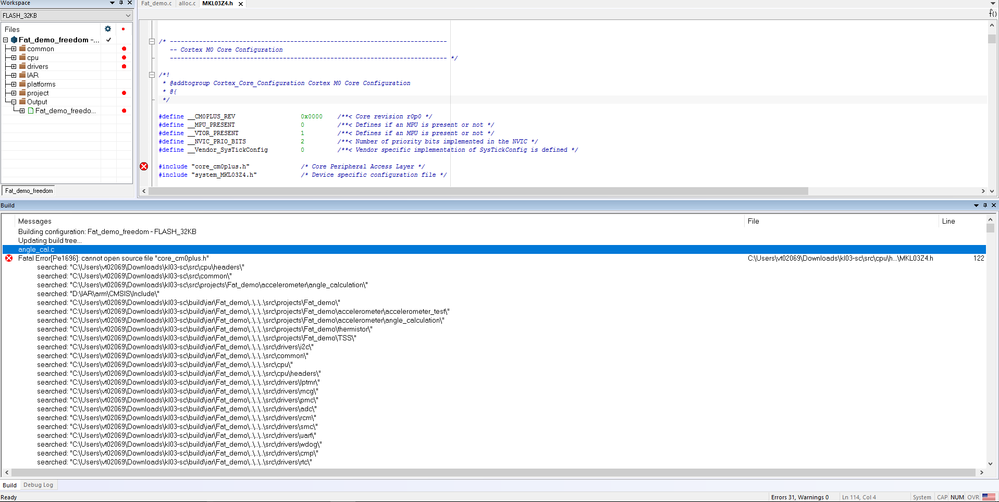Click the Output folder icon
Viewport: 999px width, 502px height.
22,102
